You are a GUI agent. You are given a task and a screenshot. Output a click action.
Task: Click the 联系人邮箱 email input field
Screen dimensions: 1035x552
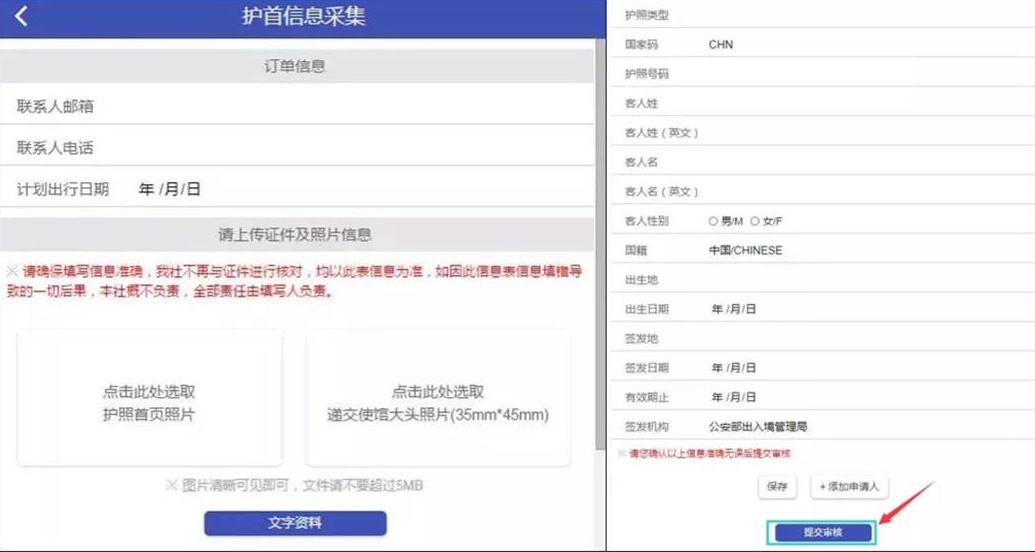[350, 107]
